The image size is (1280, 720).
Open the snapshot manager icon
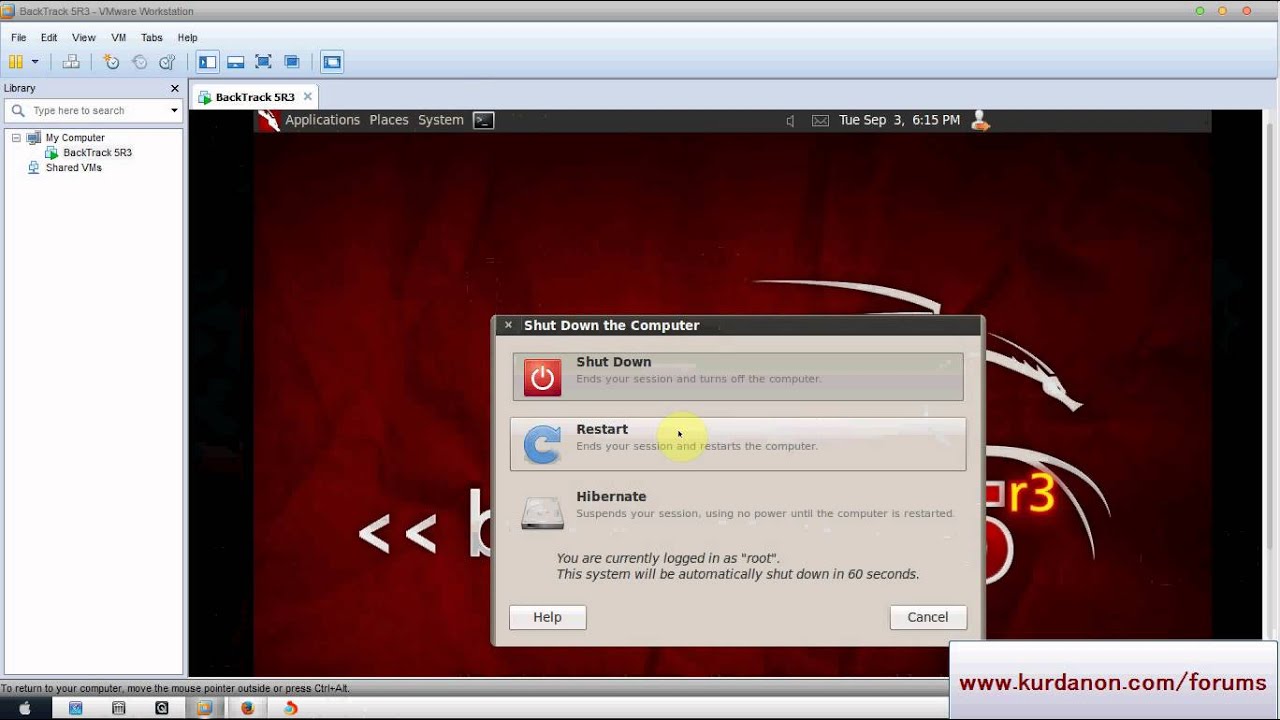click(x=167, y=62)
